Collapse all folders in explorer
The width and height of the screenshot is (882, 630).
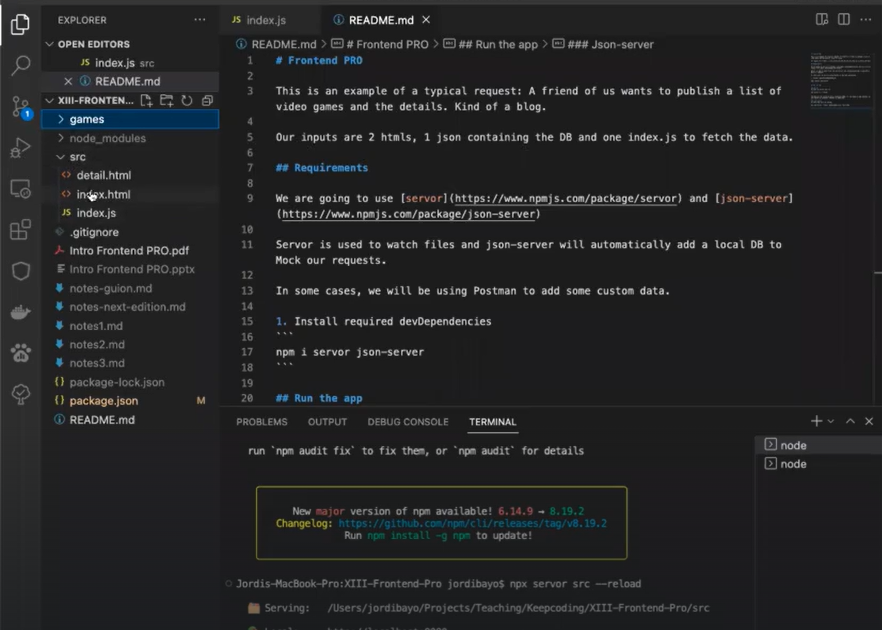tap(207, 101)
